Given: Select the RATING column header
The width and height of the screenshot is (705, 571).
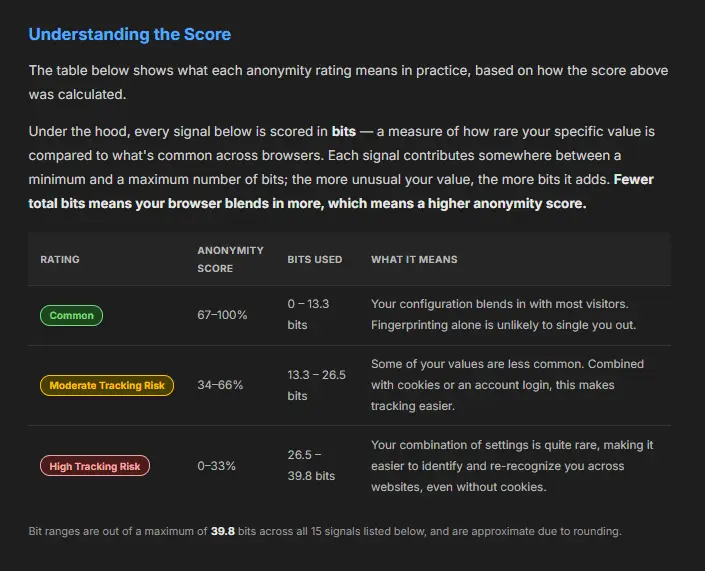Looking at the screenshot, I should tap(60, 259).
